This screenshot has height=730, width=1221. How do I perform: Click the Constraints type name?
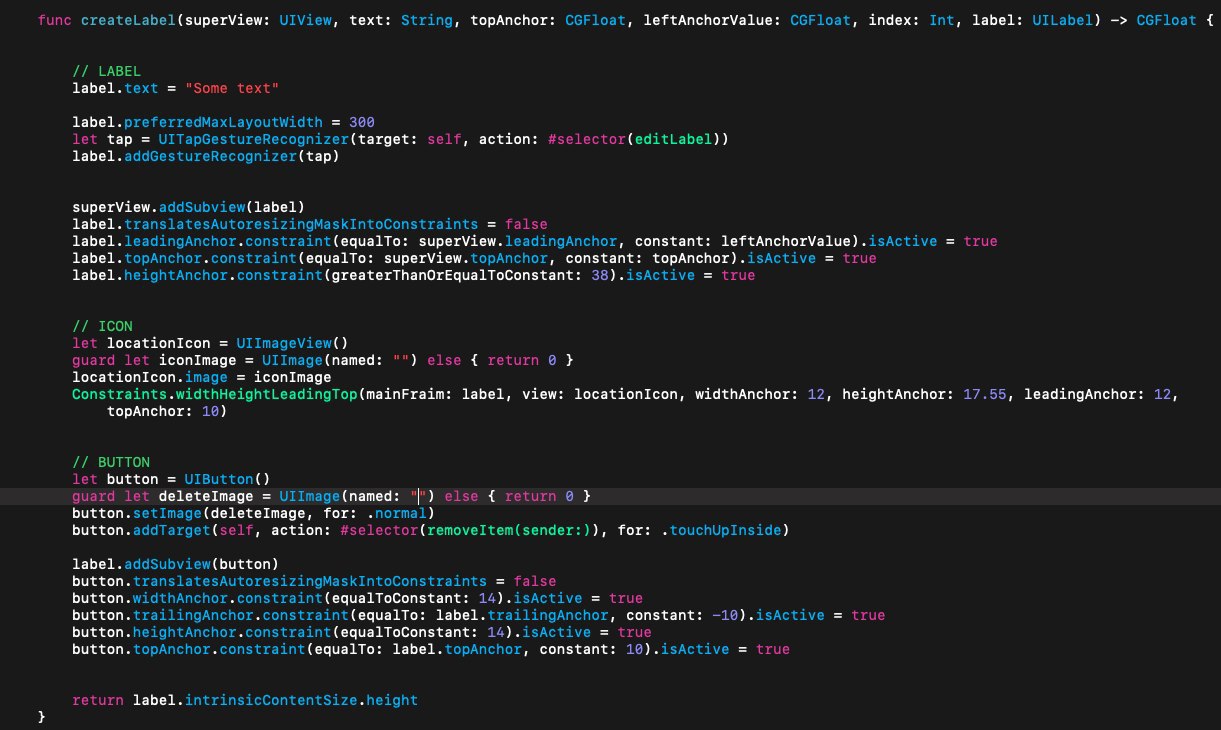coord(119,394)
